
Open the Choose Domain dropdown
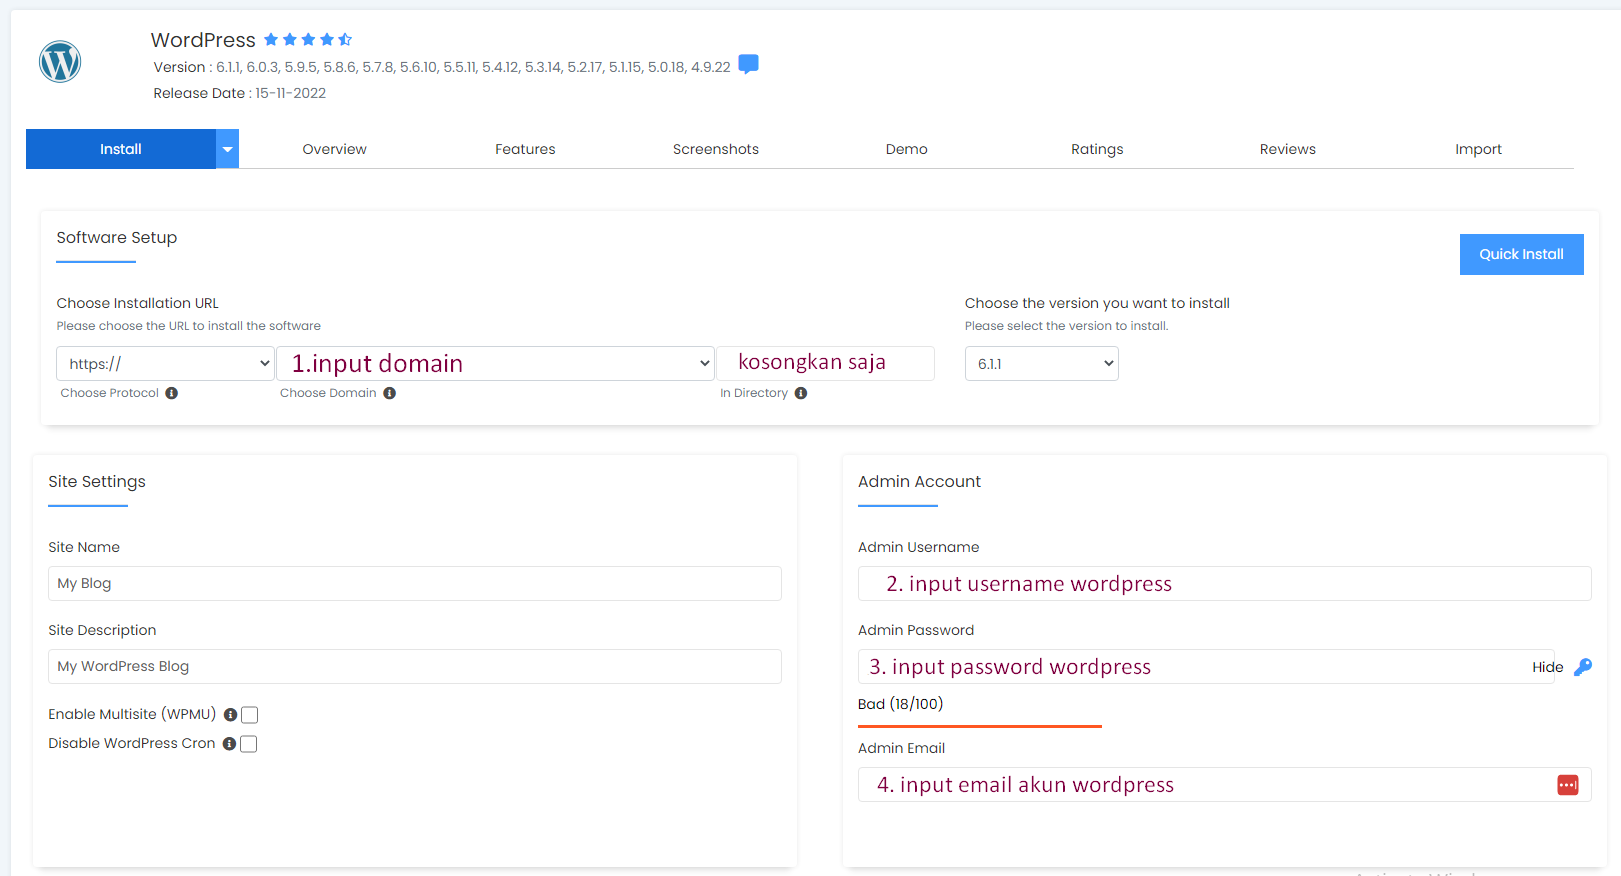496,364
